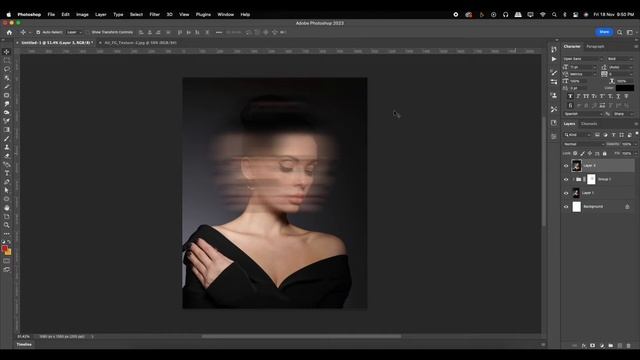Image resolution: width=640 pixels, height=360 pixels.
Task: Open font family dropdown in Character panel
Action: 582,59
